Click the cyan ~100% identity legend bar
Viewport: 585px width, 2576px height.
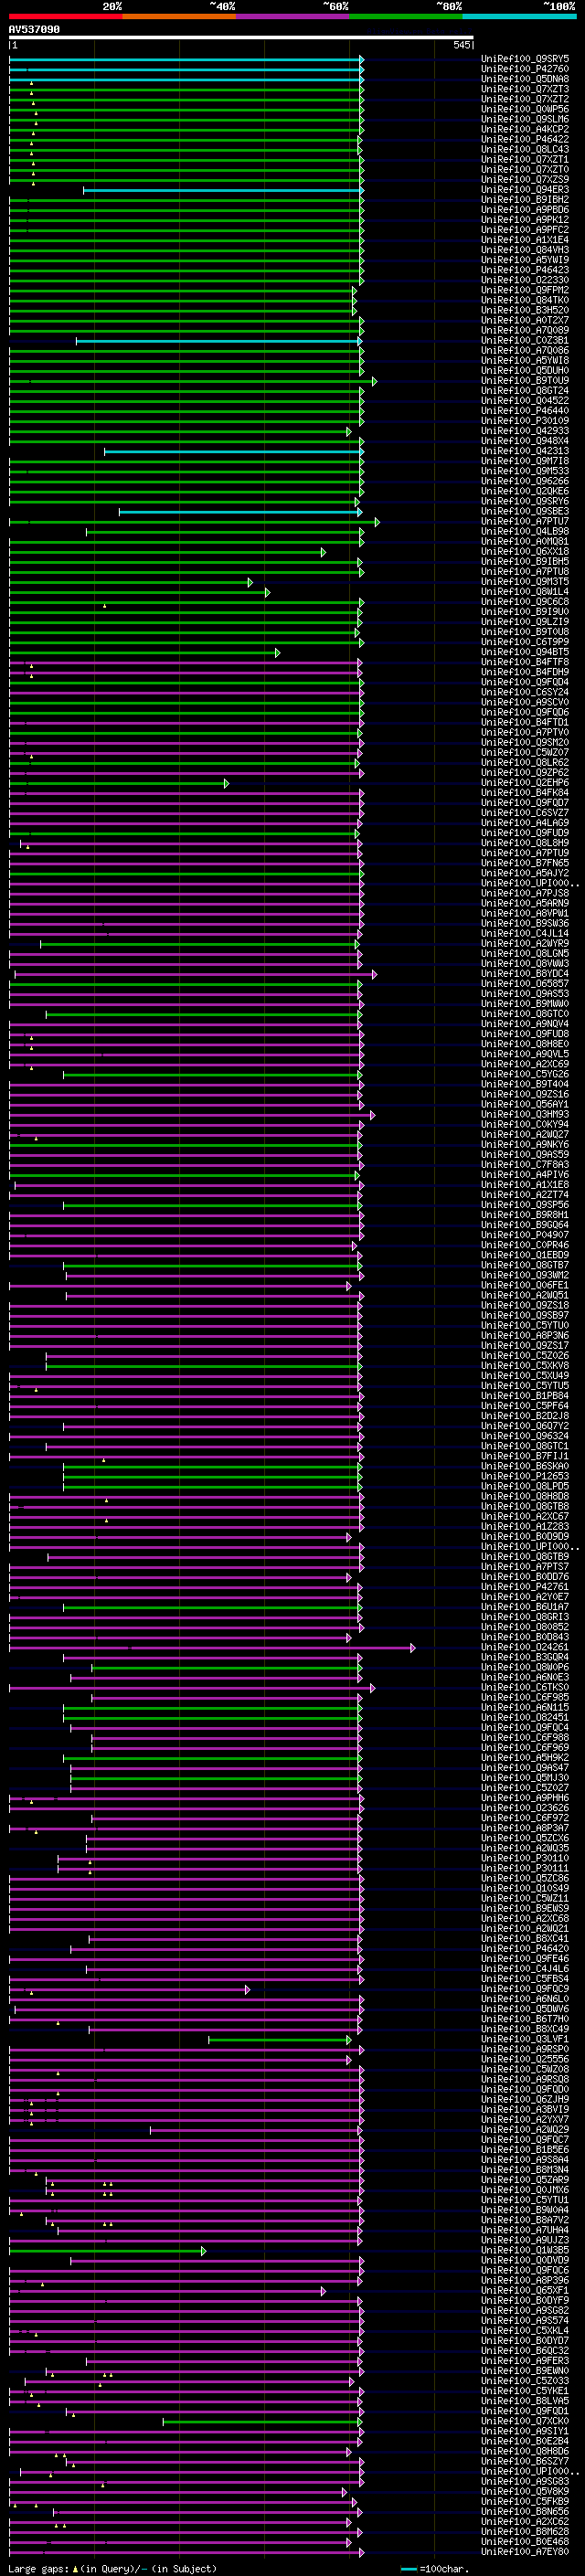click(519, 16)
